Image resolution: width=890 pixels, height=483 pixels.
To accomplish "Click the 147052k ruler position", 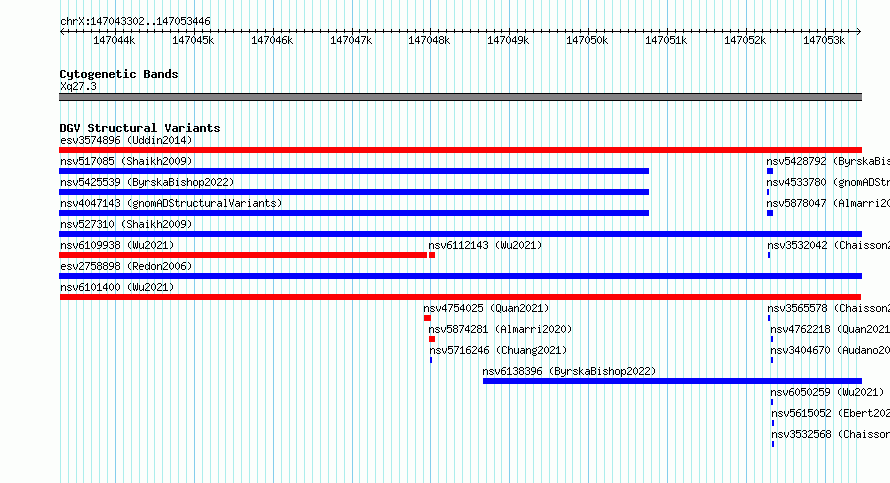I will coord(745,40).
